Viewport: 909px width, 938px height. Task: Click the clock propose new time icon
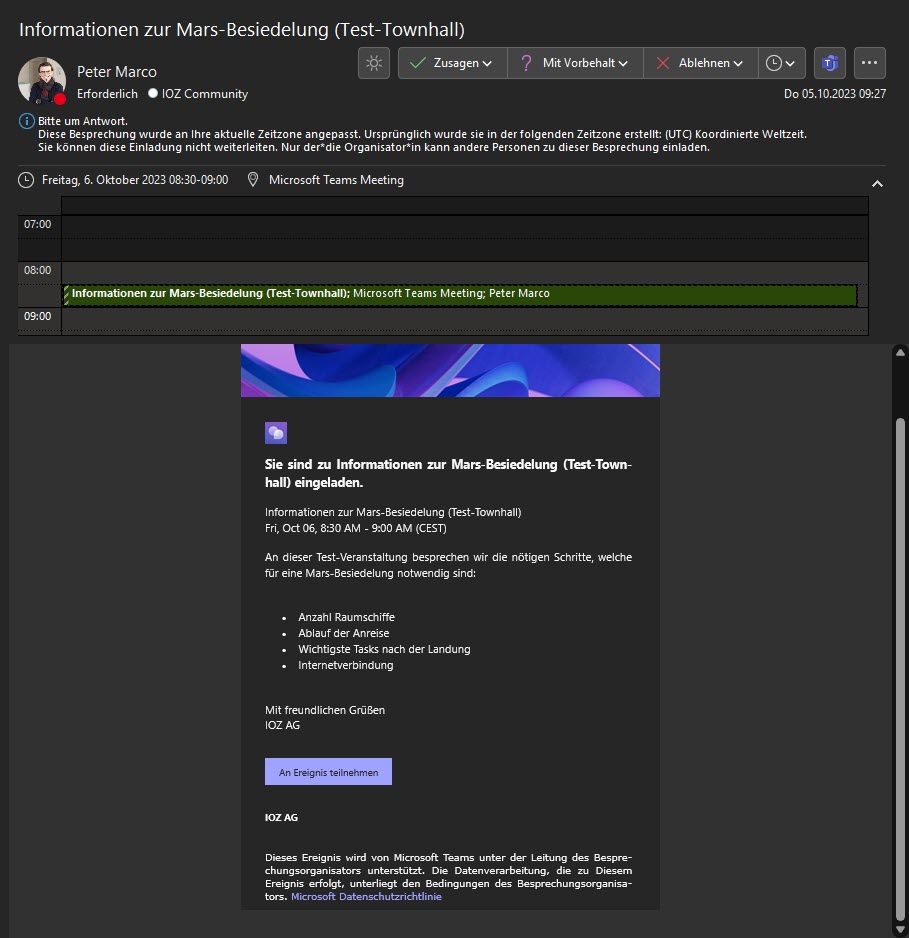click(774, 63)
